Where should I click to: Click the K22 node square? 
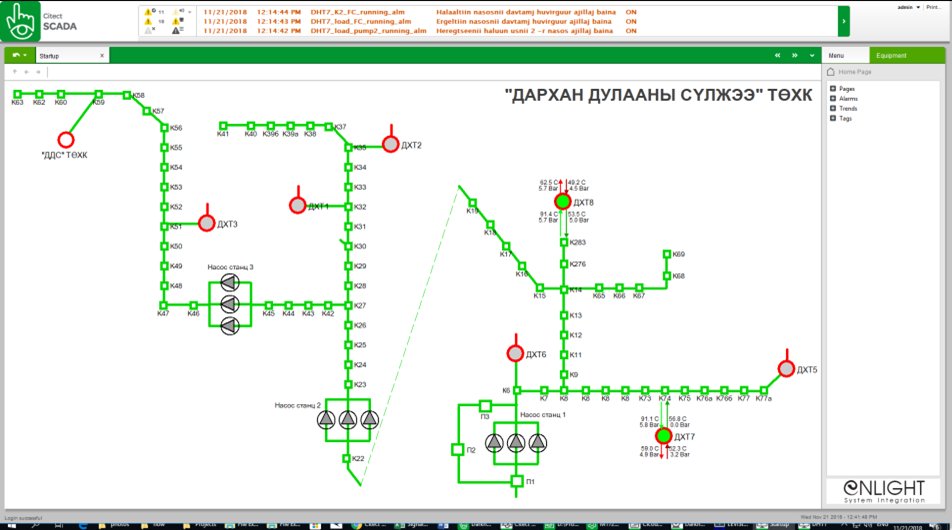(x=347, y=458)
